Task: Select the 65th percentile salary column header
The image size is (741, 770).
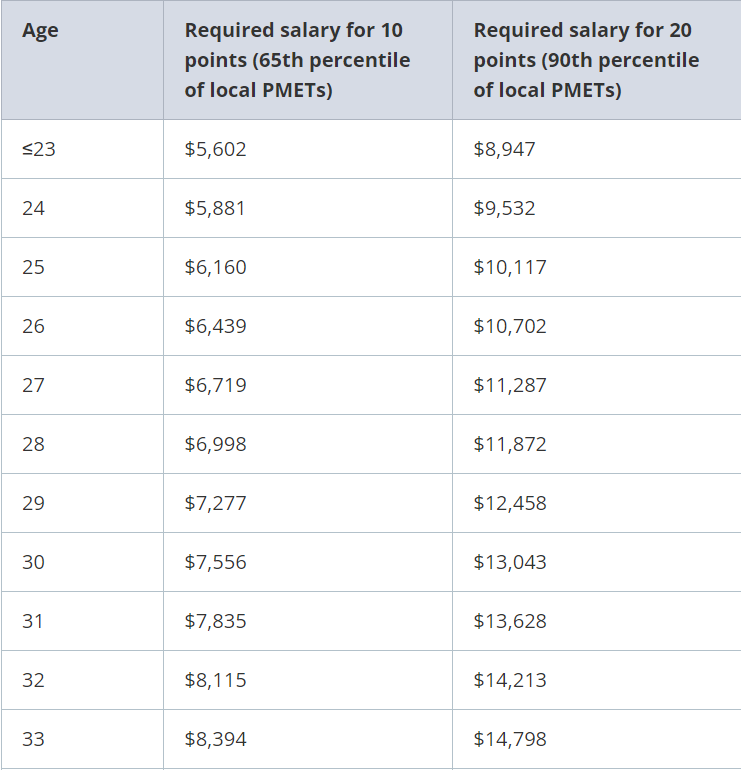Action: tap(308, 60)
